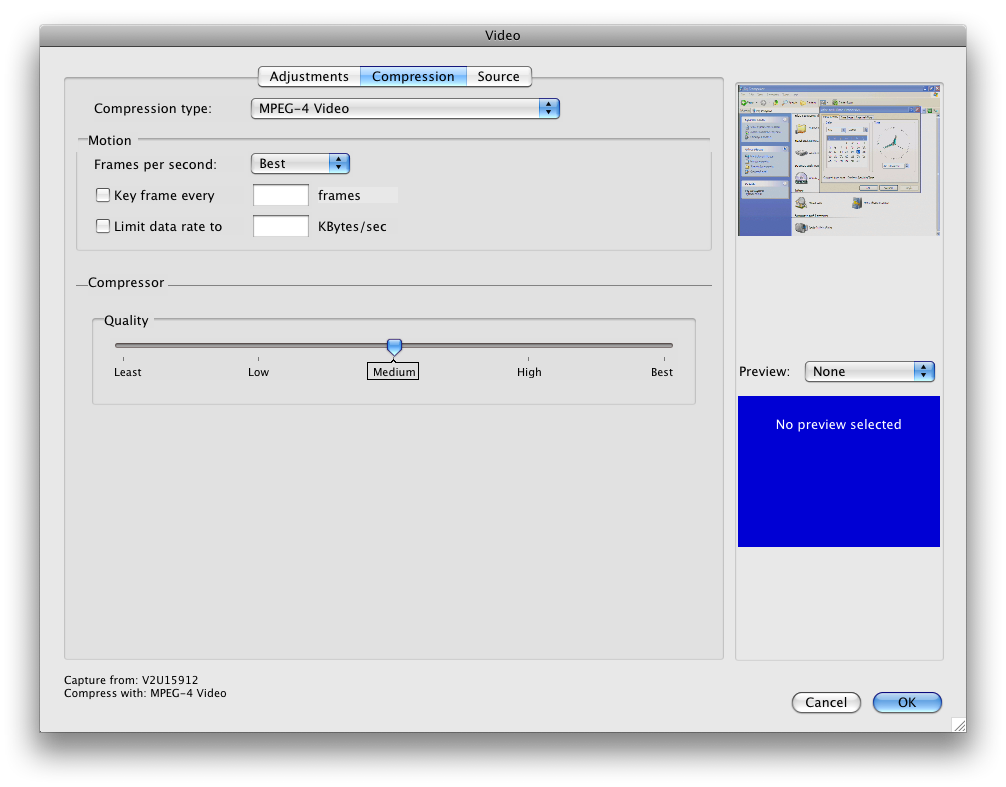Click the window resize grip corner
The width and height of the screenshot is (1006, 787).
click(958, 725)
